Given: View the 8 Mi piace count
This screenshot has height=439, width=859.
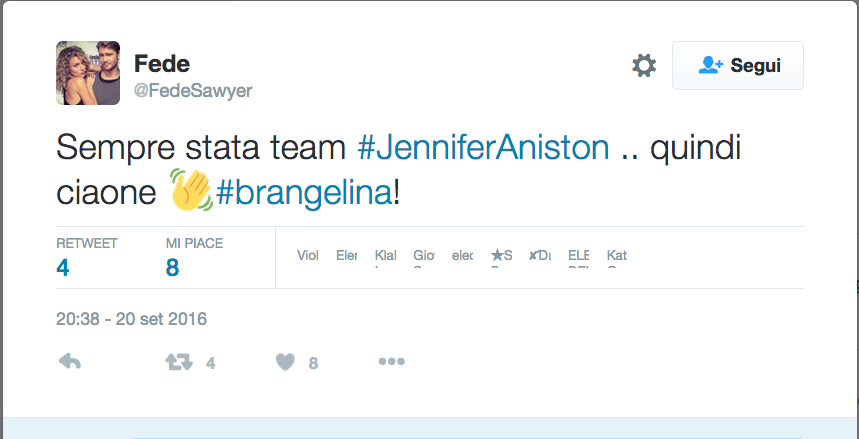Looking at the screenshot, I should coord(172,266).
